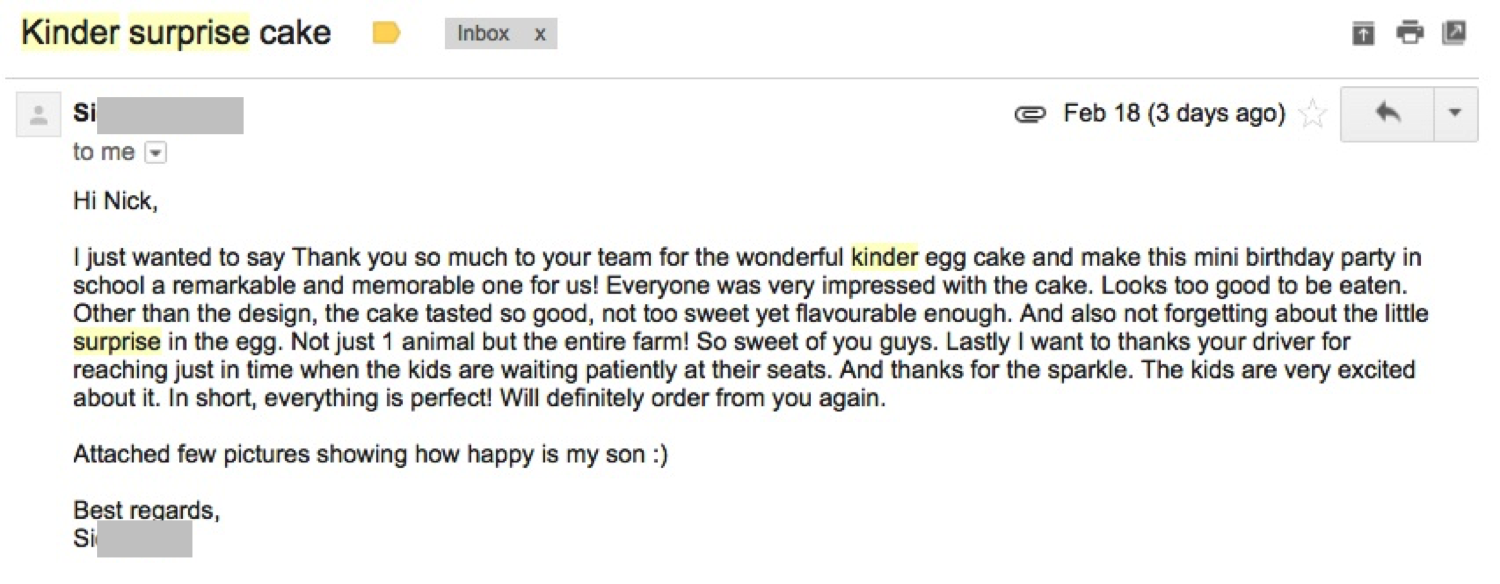Click the Inbox label chip

(x=484, y=33)
